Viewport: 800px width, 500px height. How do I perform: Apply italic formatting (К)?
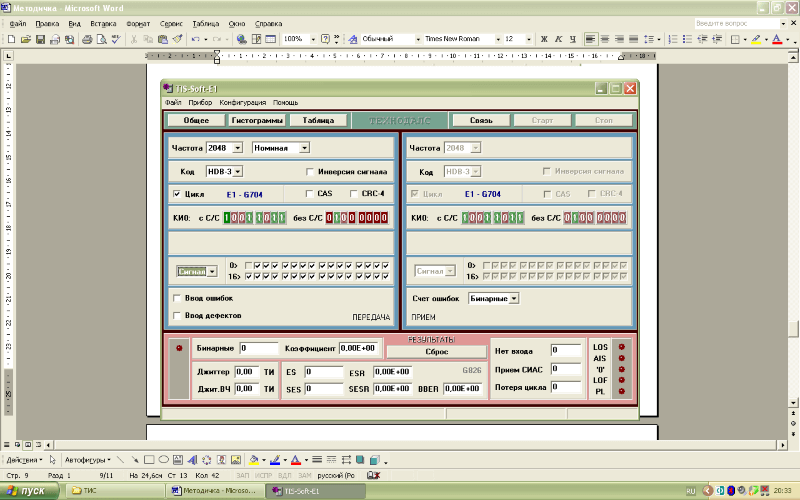tap(558, 39)
